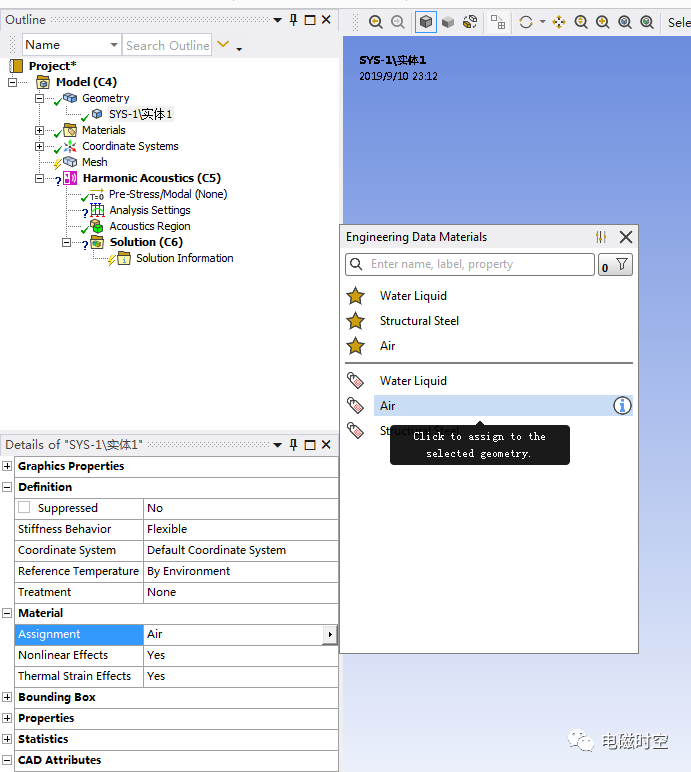Select the Acoustics Region tree item

[x=150, y=226]
